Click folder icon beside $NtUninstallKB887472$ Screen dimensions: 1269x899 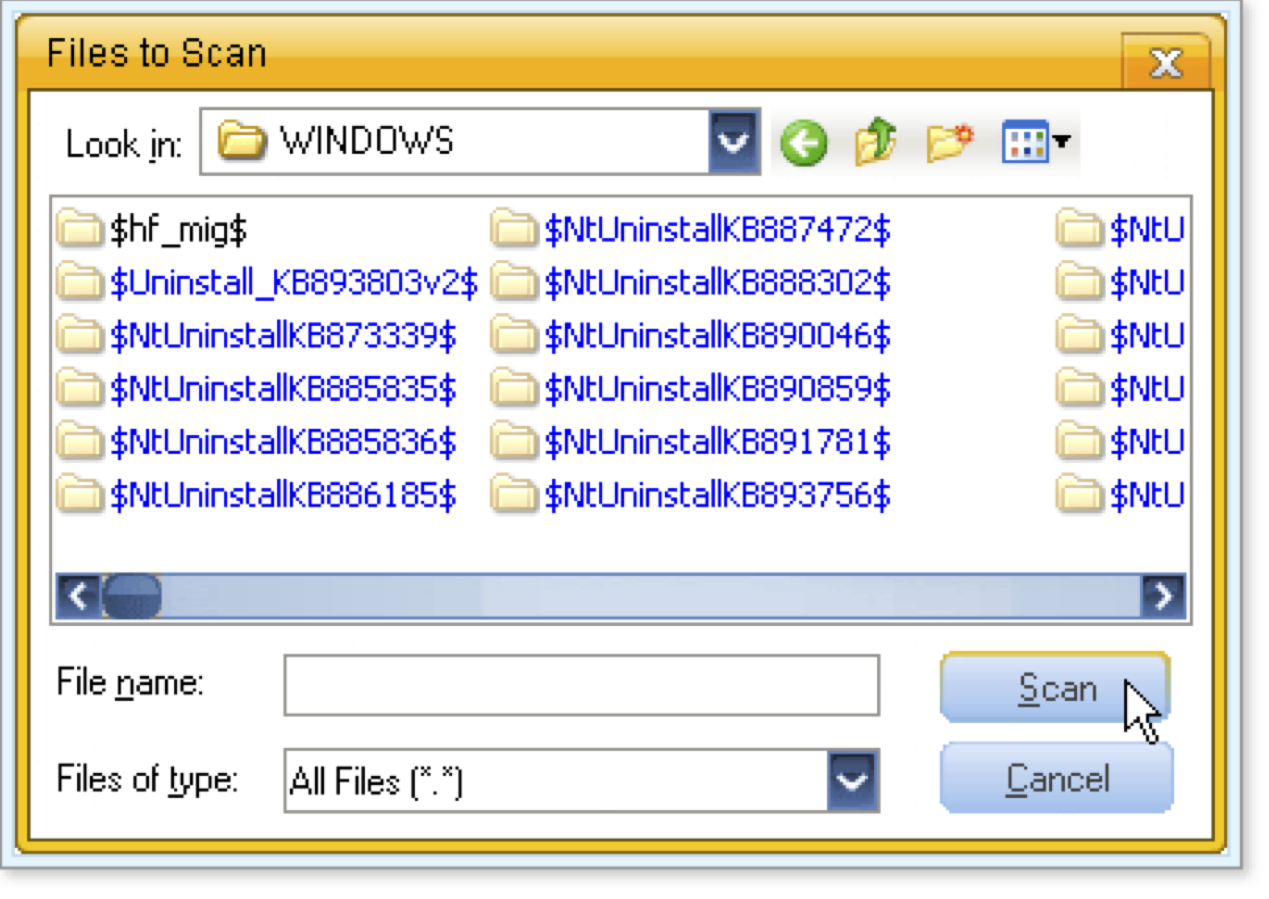click(x=515, y=230)
